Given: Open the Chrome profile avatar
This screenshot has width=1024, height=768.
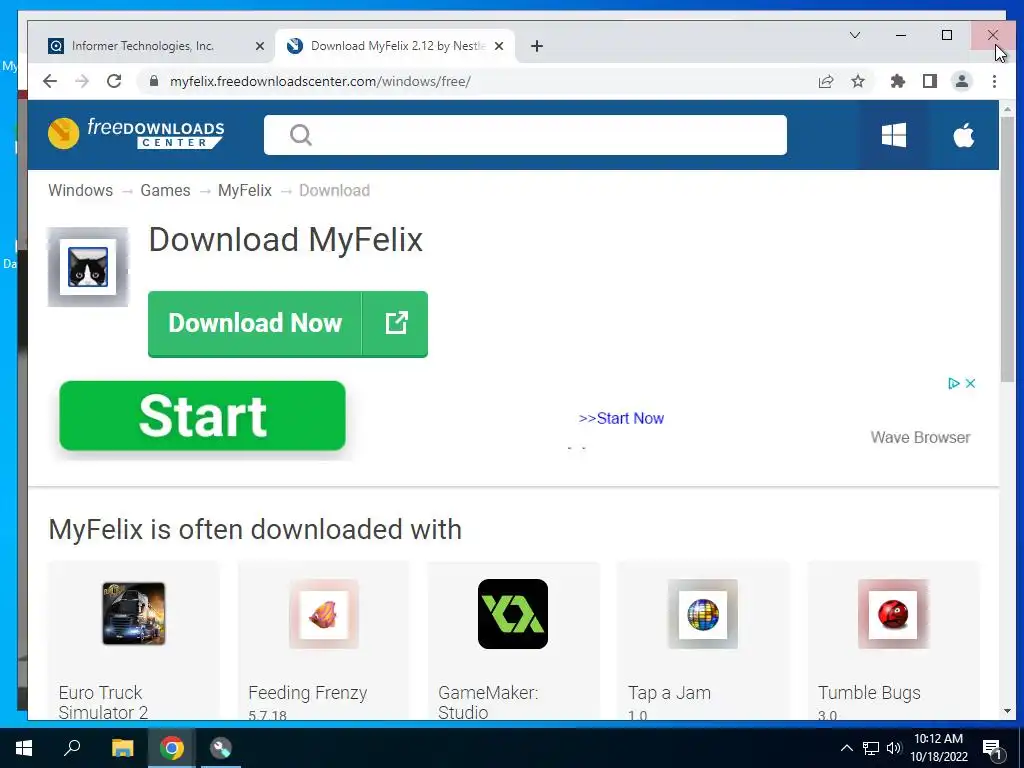Looking at the screenshot, I should (962, 81).
